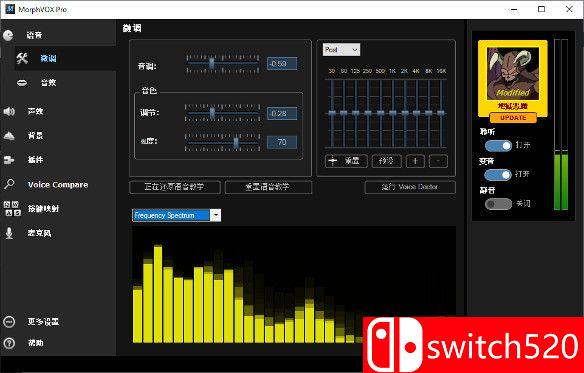Open the 按键映射 key mapping entry
Screen dimensions: 584x373
point(31,209)
